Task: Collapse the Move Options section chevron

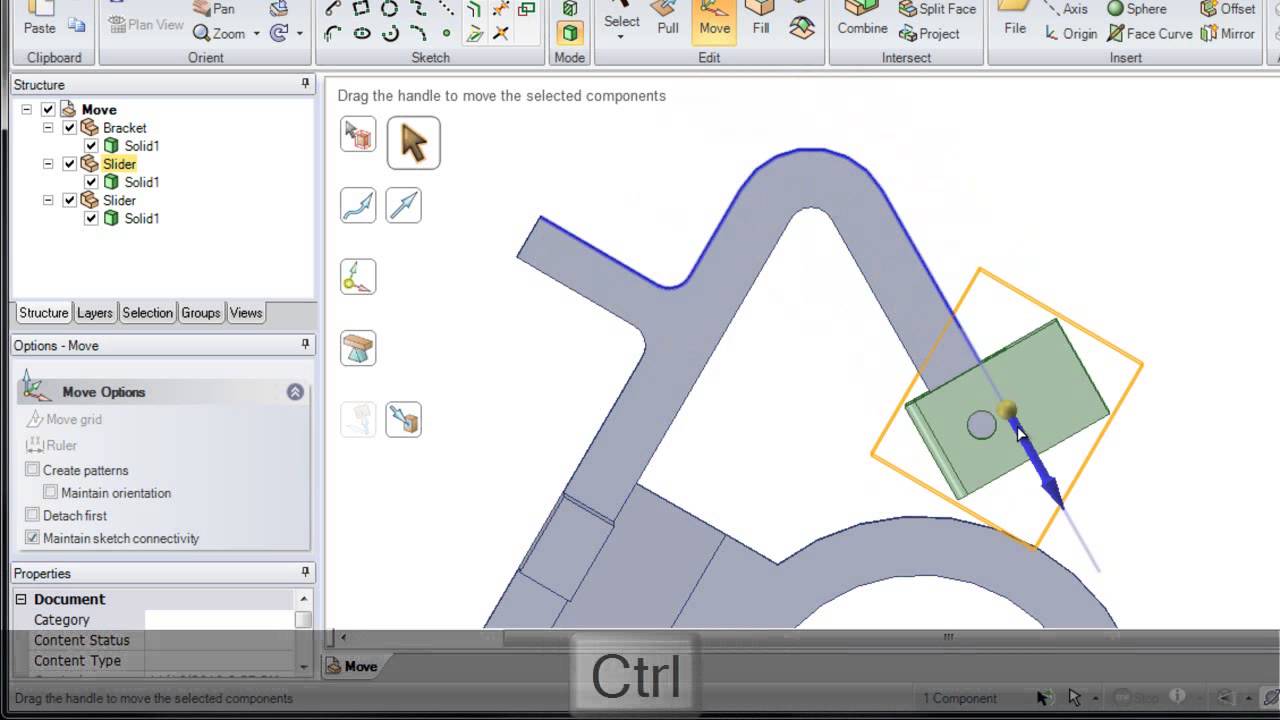Action: pyautogui.click(x=295, y=392)
